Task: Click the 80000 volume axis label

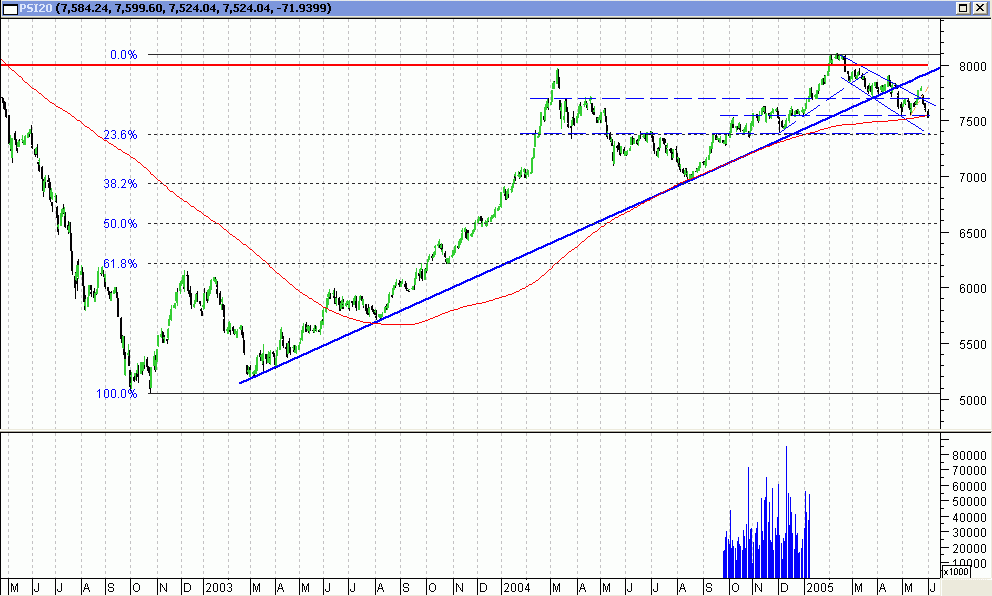Action: click(969, 456)
